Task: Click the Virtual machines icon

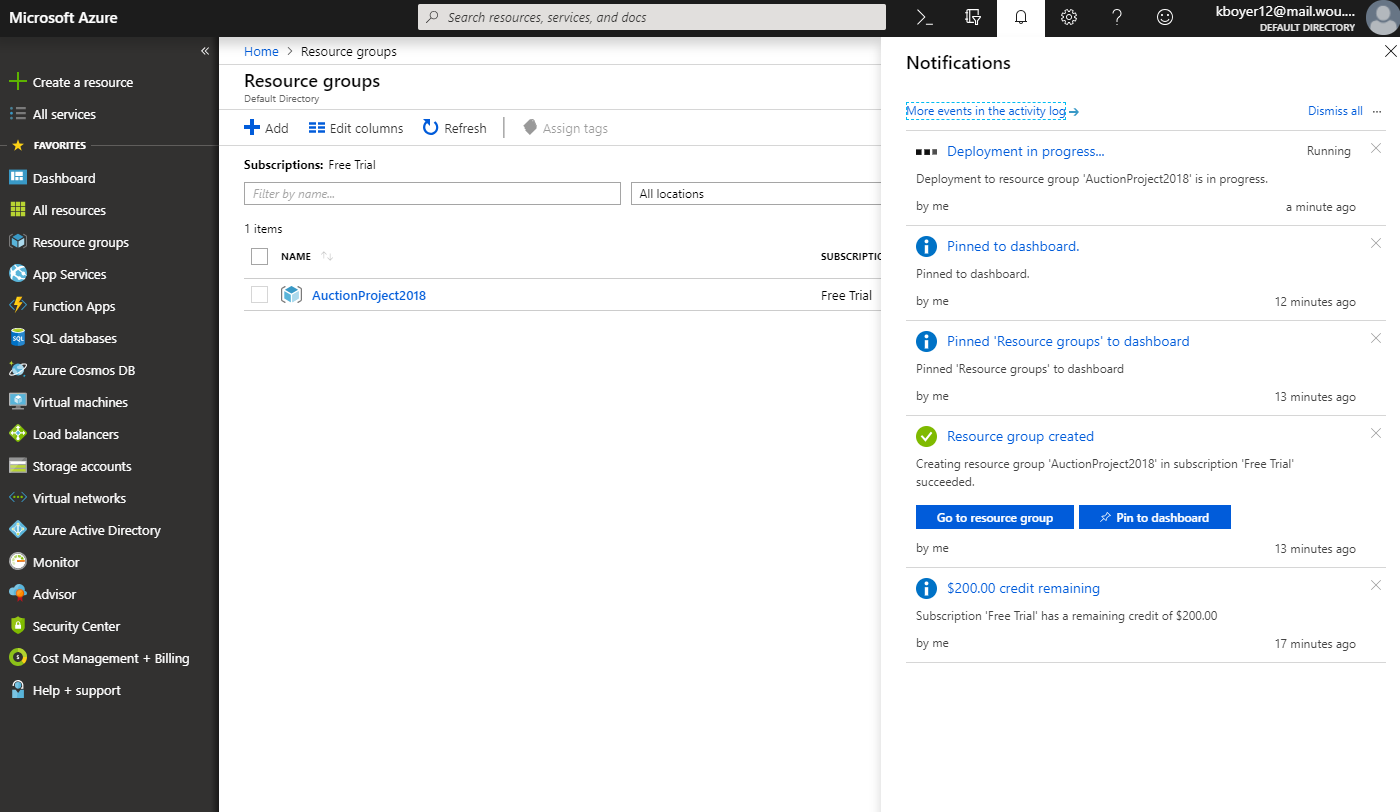Action: tap(17, 402)
